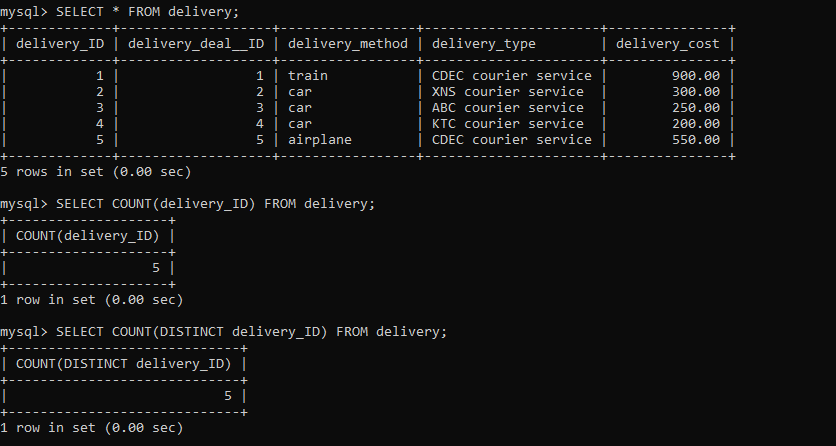
Task: Click the airplane delivery method cell
Action: tap(320, 140)
